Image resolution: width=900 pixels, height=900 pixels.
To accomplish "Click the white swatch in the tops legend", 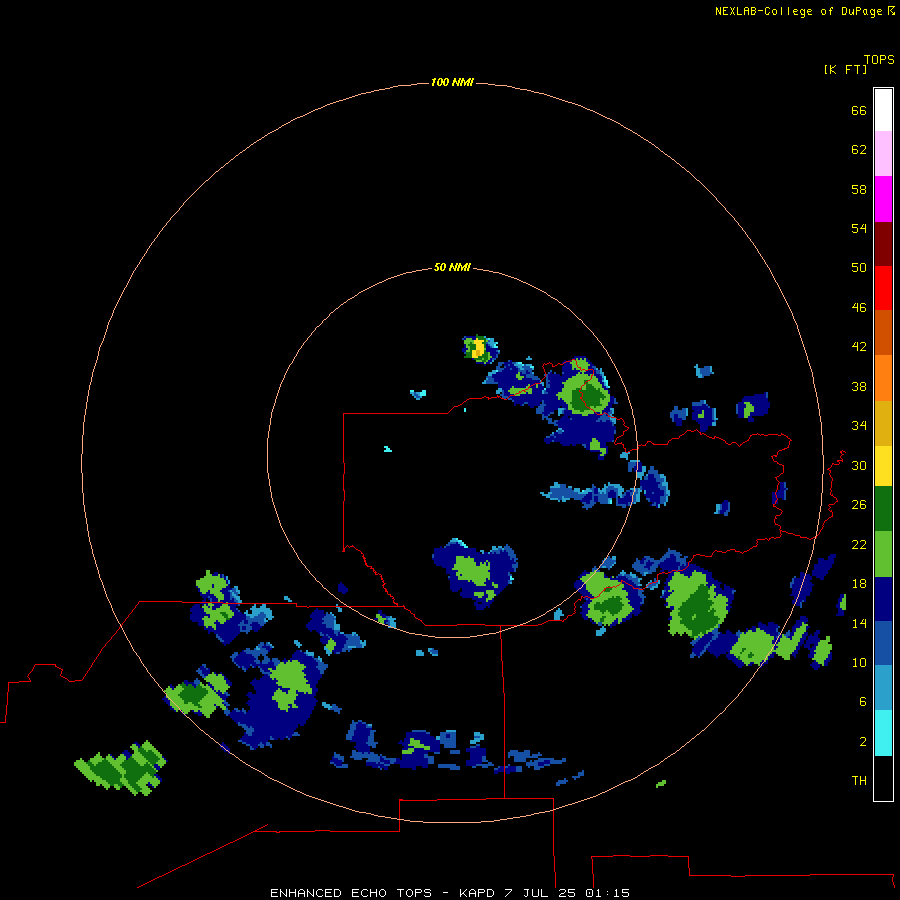I will [883, 110].
